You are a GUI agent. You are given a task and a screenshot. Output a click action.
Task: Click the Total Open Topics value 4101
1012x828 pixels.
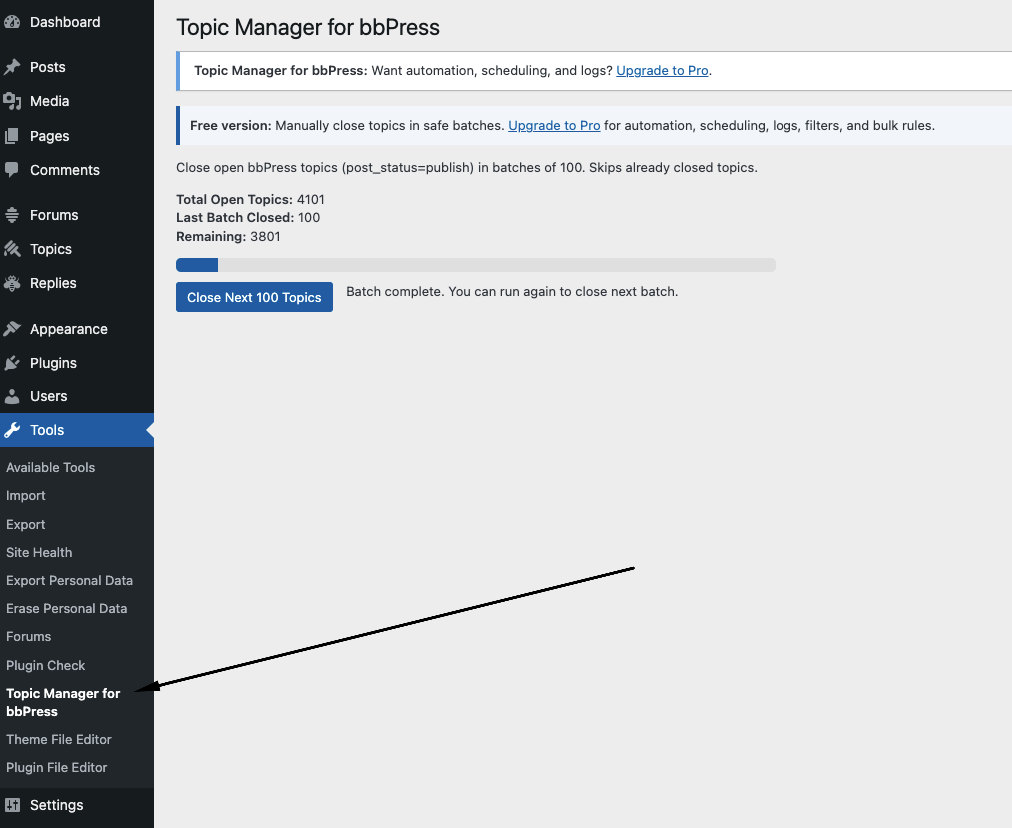(x=310, y=199)
